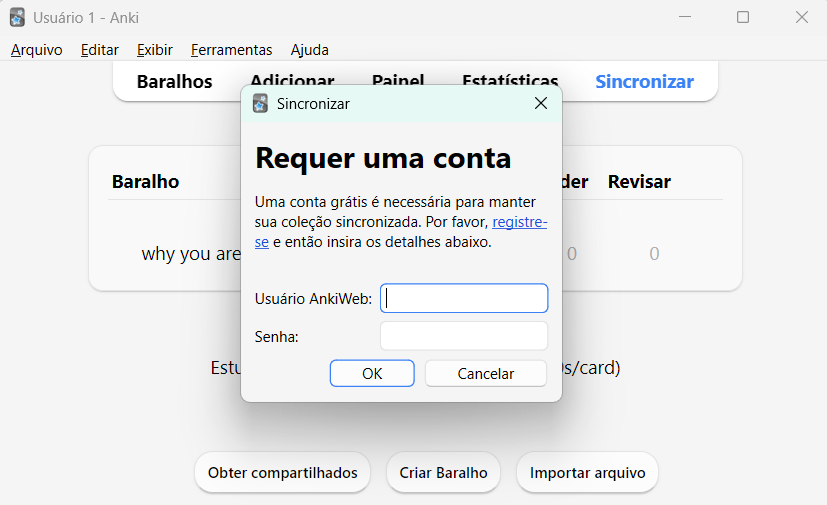Click the Anki app icon in title bar

pos(17,17)
